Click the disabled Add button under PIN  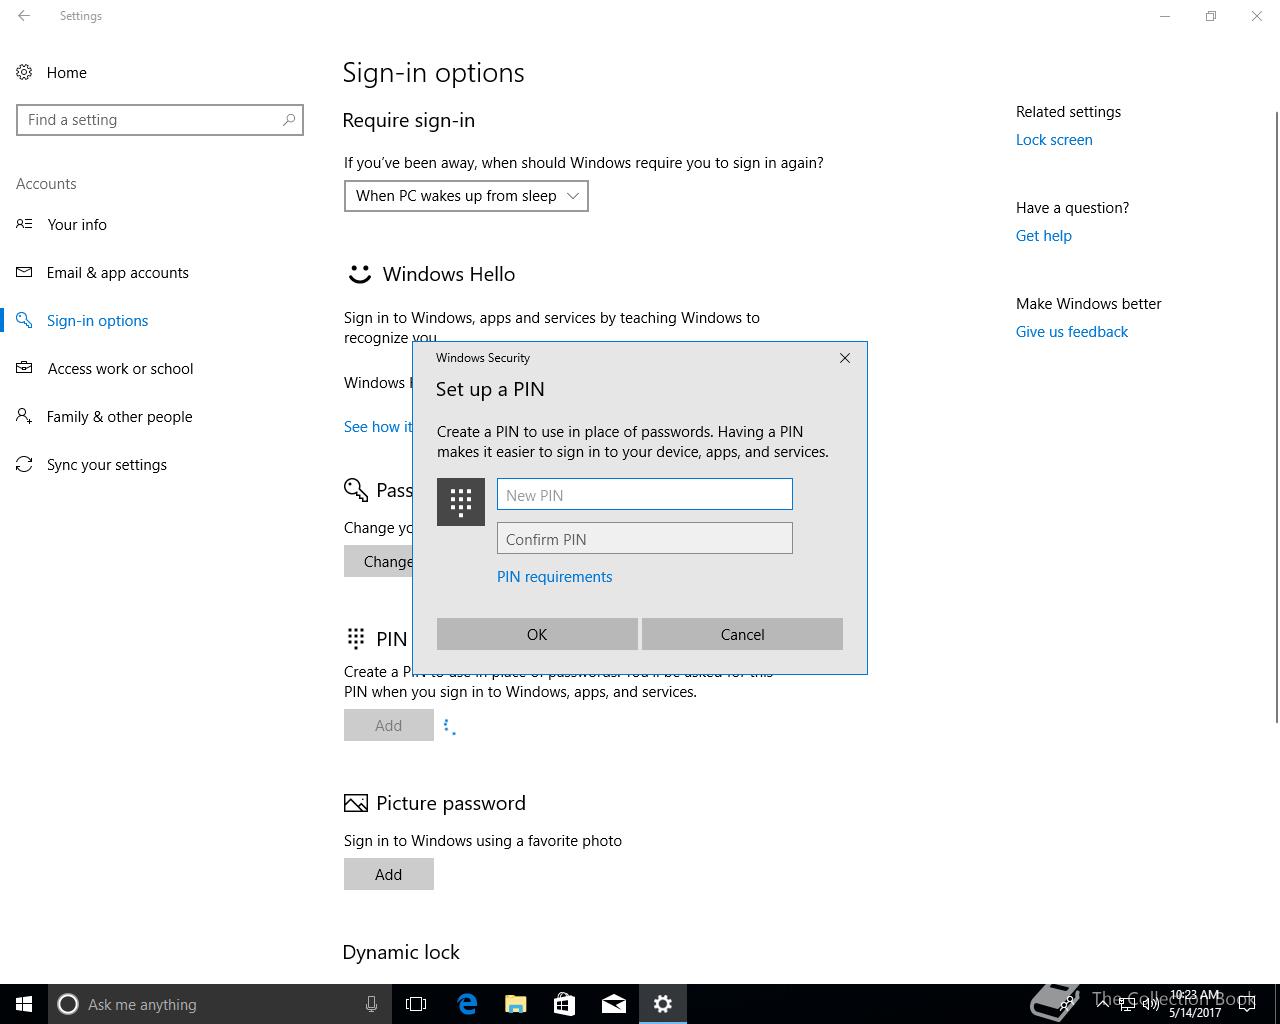pos(389,725)
